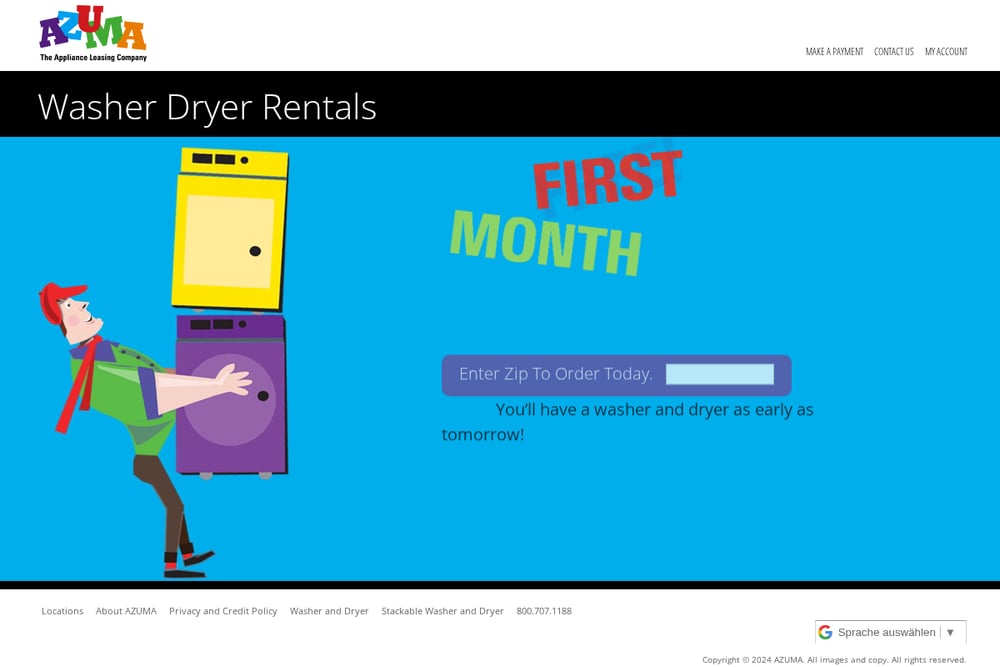Open the Washer and Dryer footer link
1000x667 pixels.
pyautogui.click(x=329, y=611)
